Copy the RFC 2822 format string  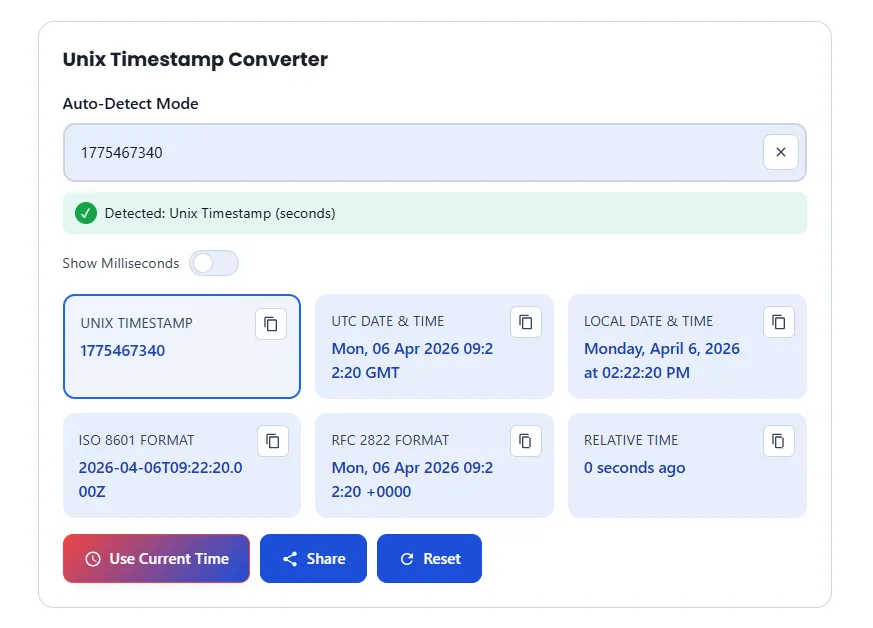(526, 441)
